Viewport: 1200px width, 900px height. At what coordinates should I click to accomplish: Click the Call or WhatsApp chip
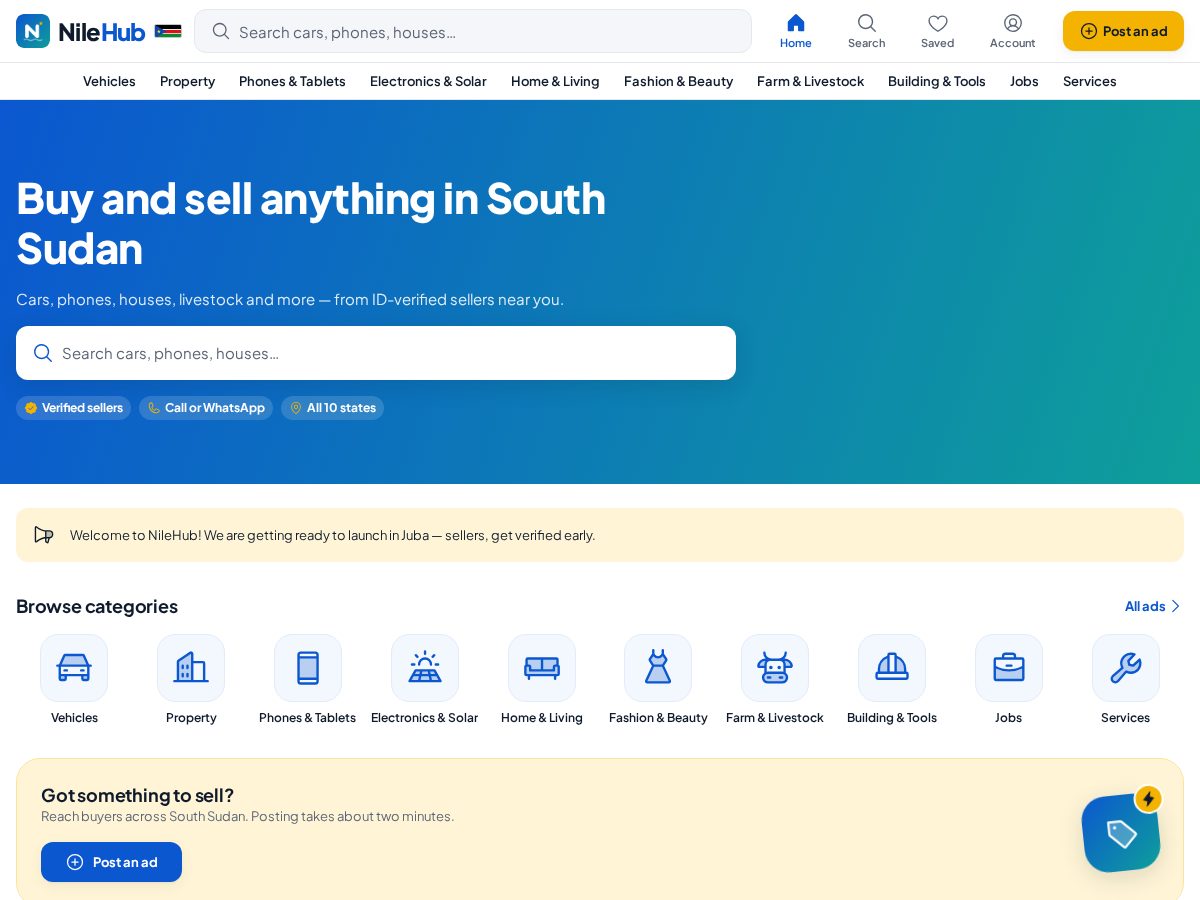(206, 408)
